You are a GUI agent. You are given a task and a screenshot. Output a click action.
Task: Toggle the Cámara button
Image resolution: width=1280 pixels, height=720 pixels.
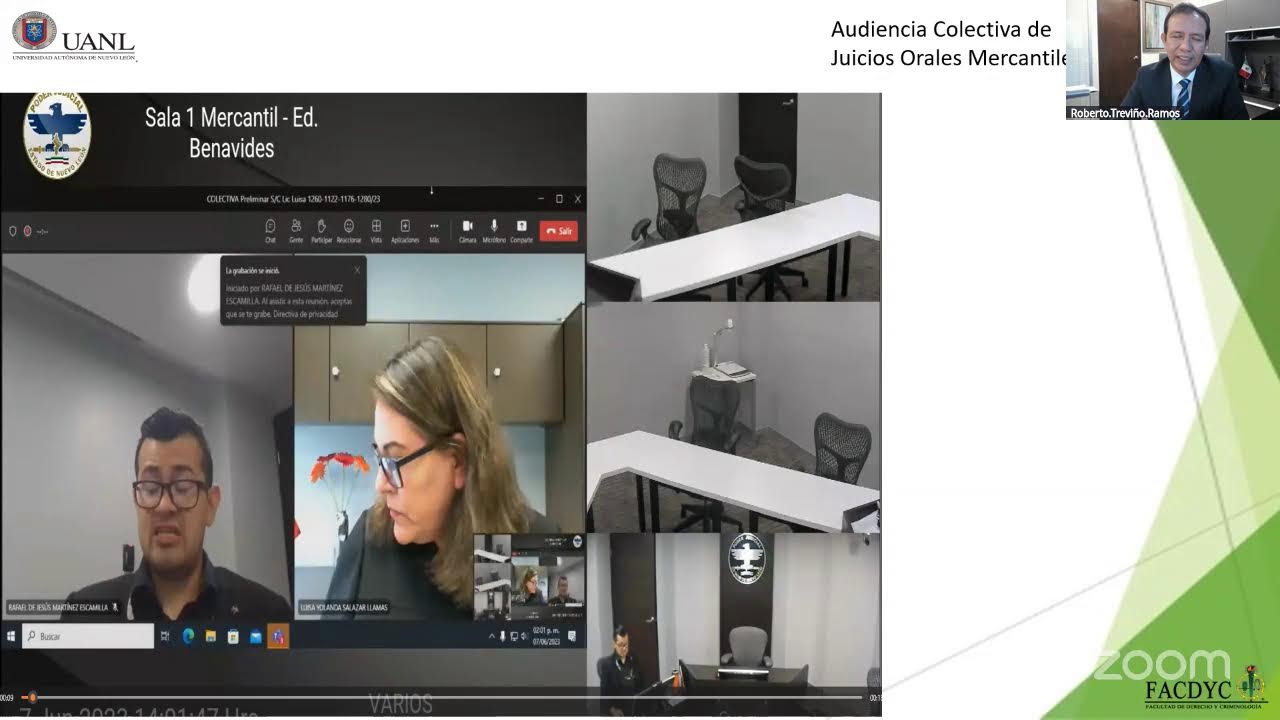click(467, 230)
